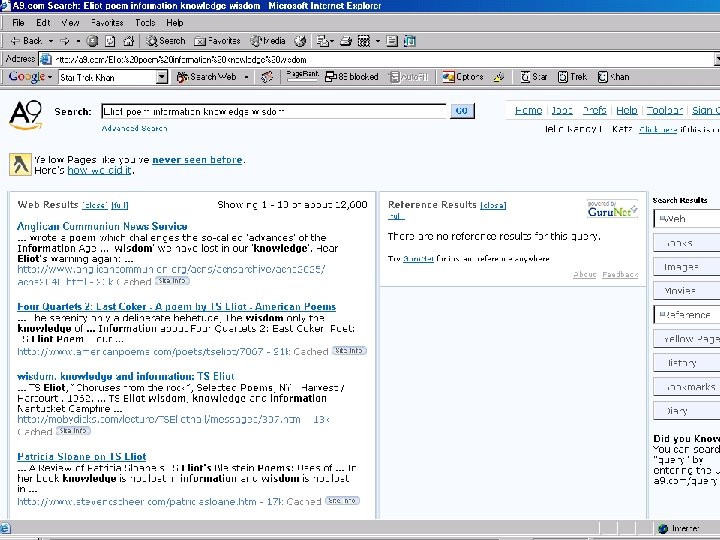Screen dimensions: 720x540
Task: Close the Web Results column
Action: click(95, 205)
